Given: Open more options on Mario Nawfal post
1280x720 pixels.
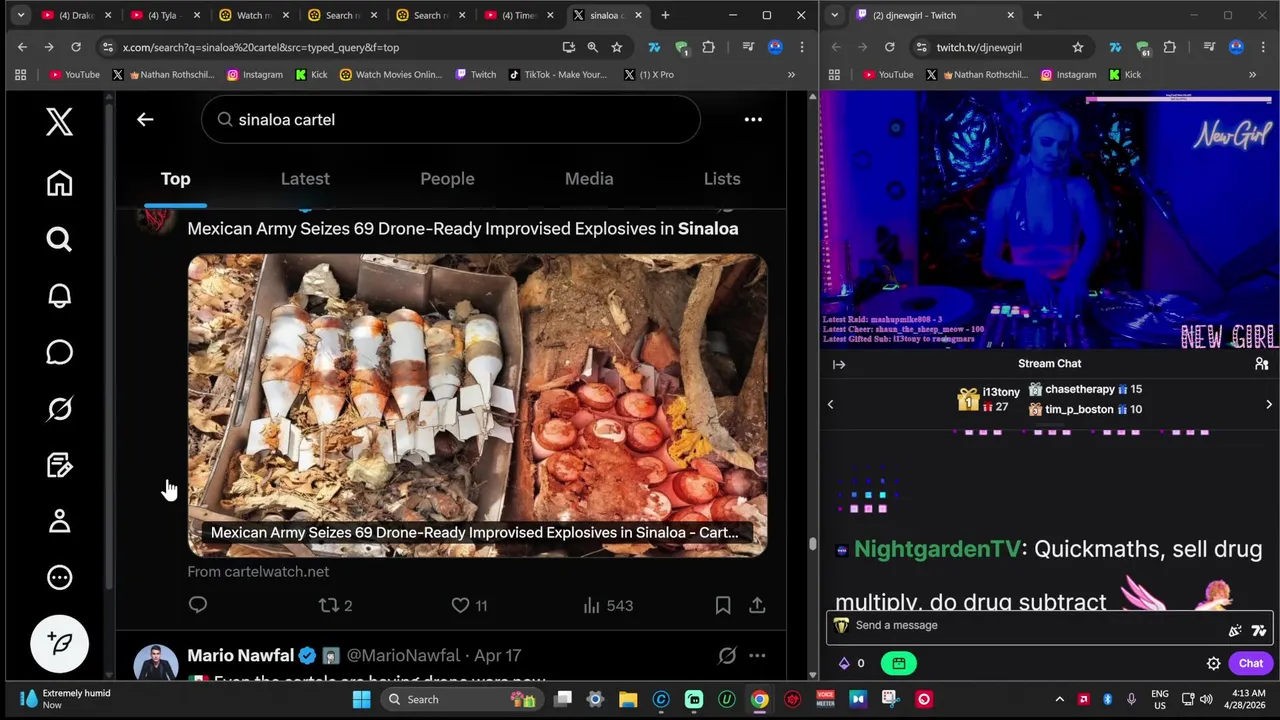Looking at the screenshot, I should (x=757, y=656).
